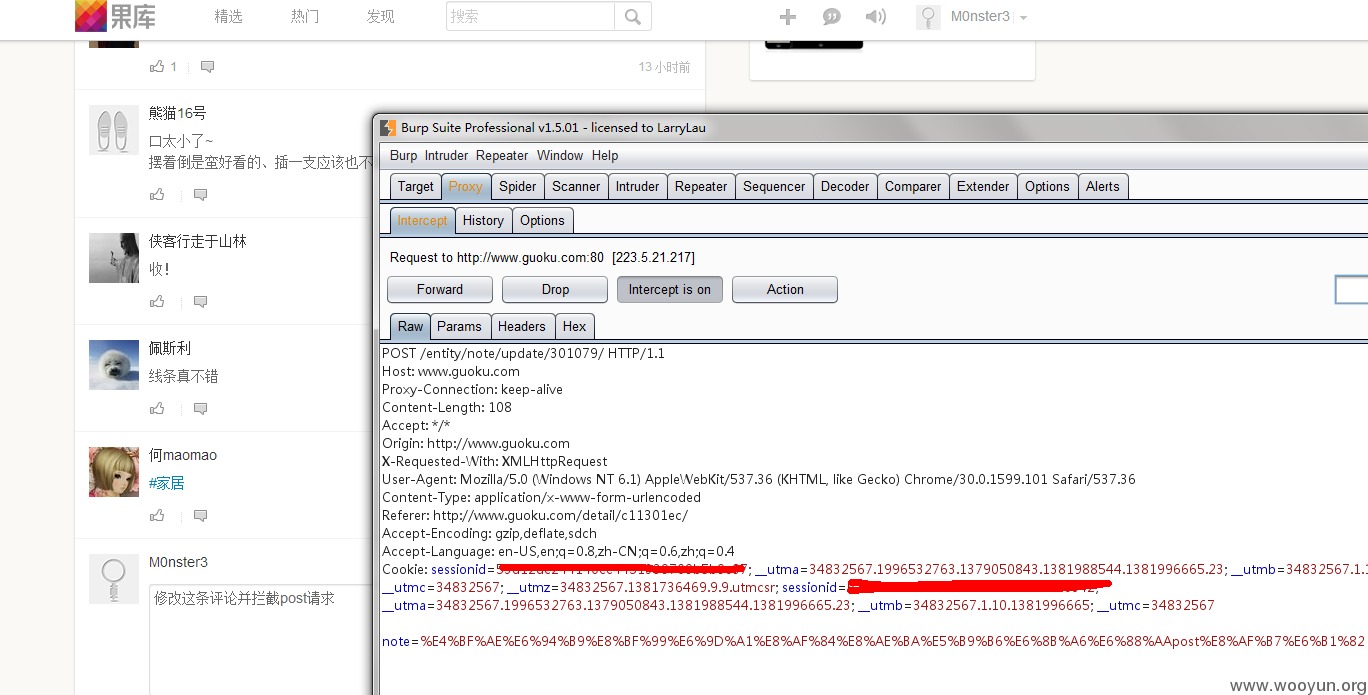This screenshot has width=1368, height=695.
Task: Click M0nster3 avatar in header
Action: coord(928,17)
